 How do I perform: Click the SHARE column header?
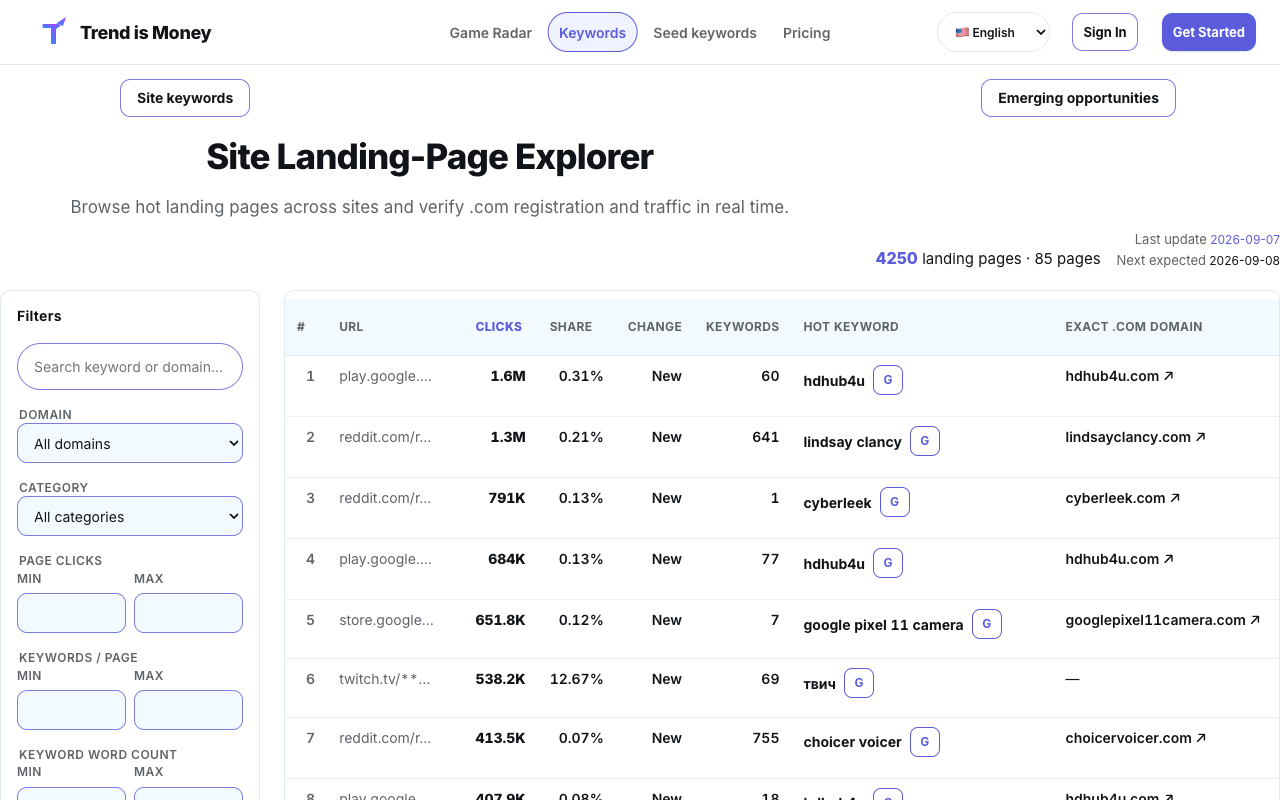coord(571,327)
